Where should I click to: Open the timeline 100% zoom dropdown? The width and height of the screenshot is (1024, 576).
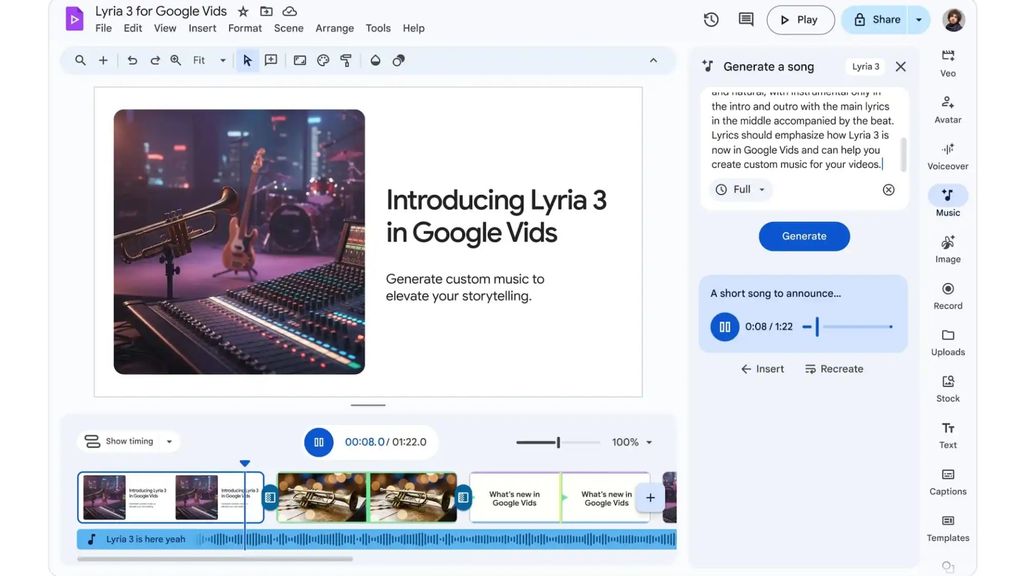pyautogui.click(x=632, y=442)
